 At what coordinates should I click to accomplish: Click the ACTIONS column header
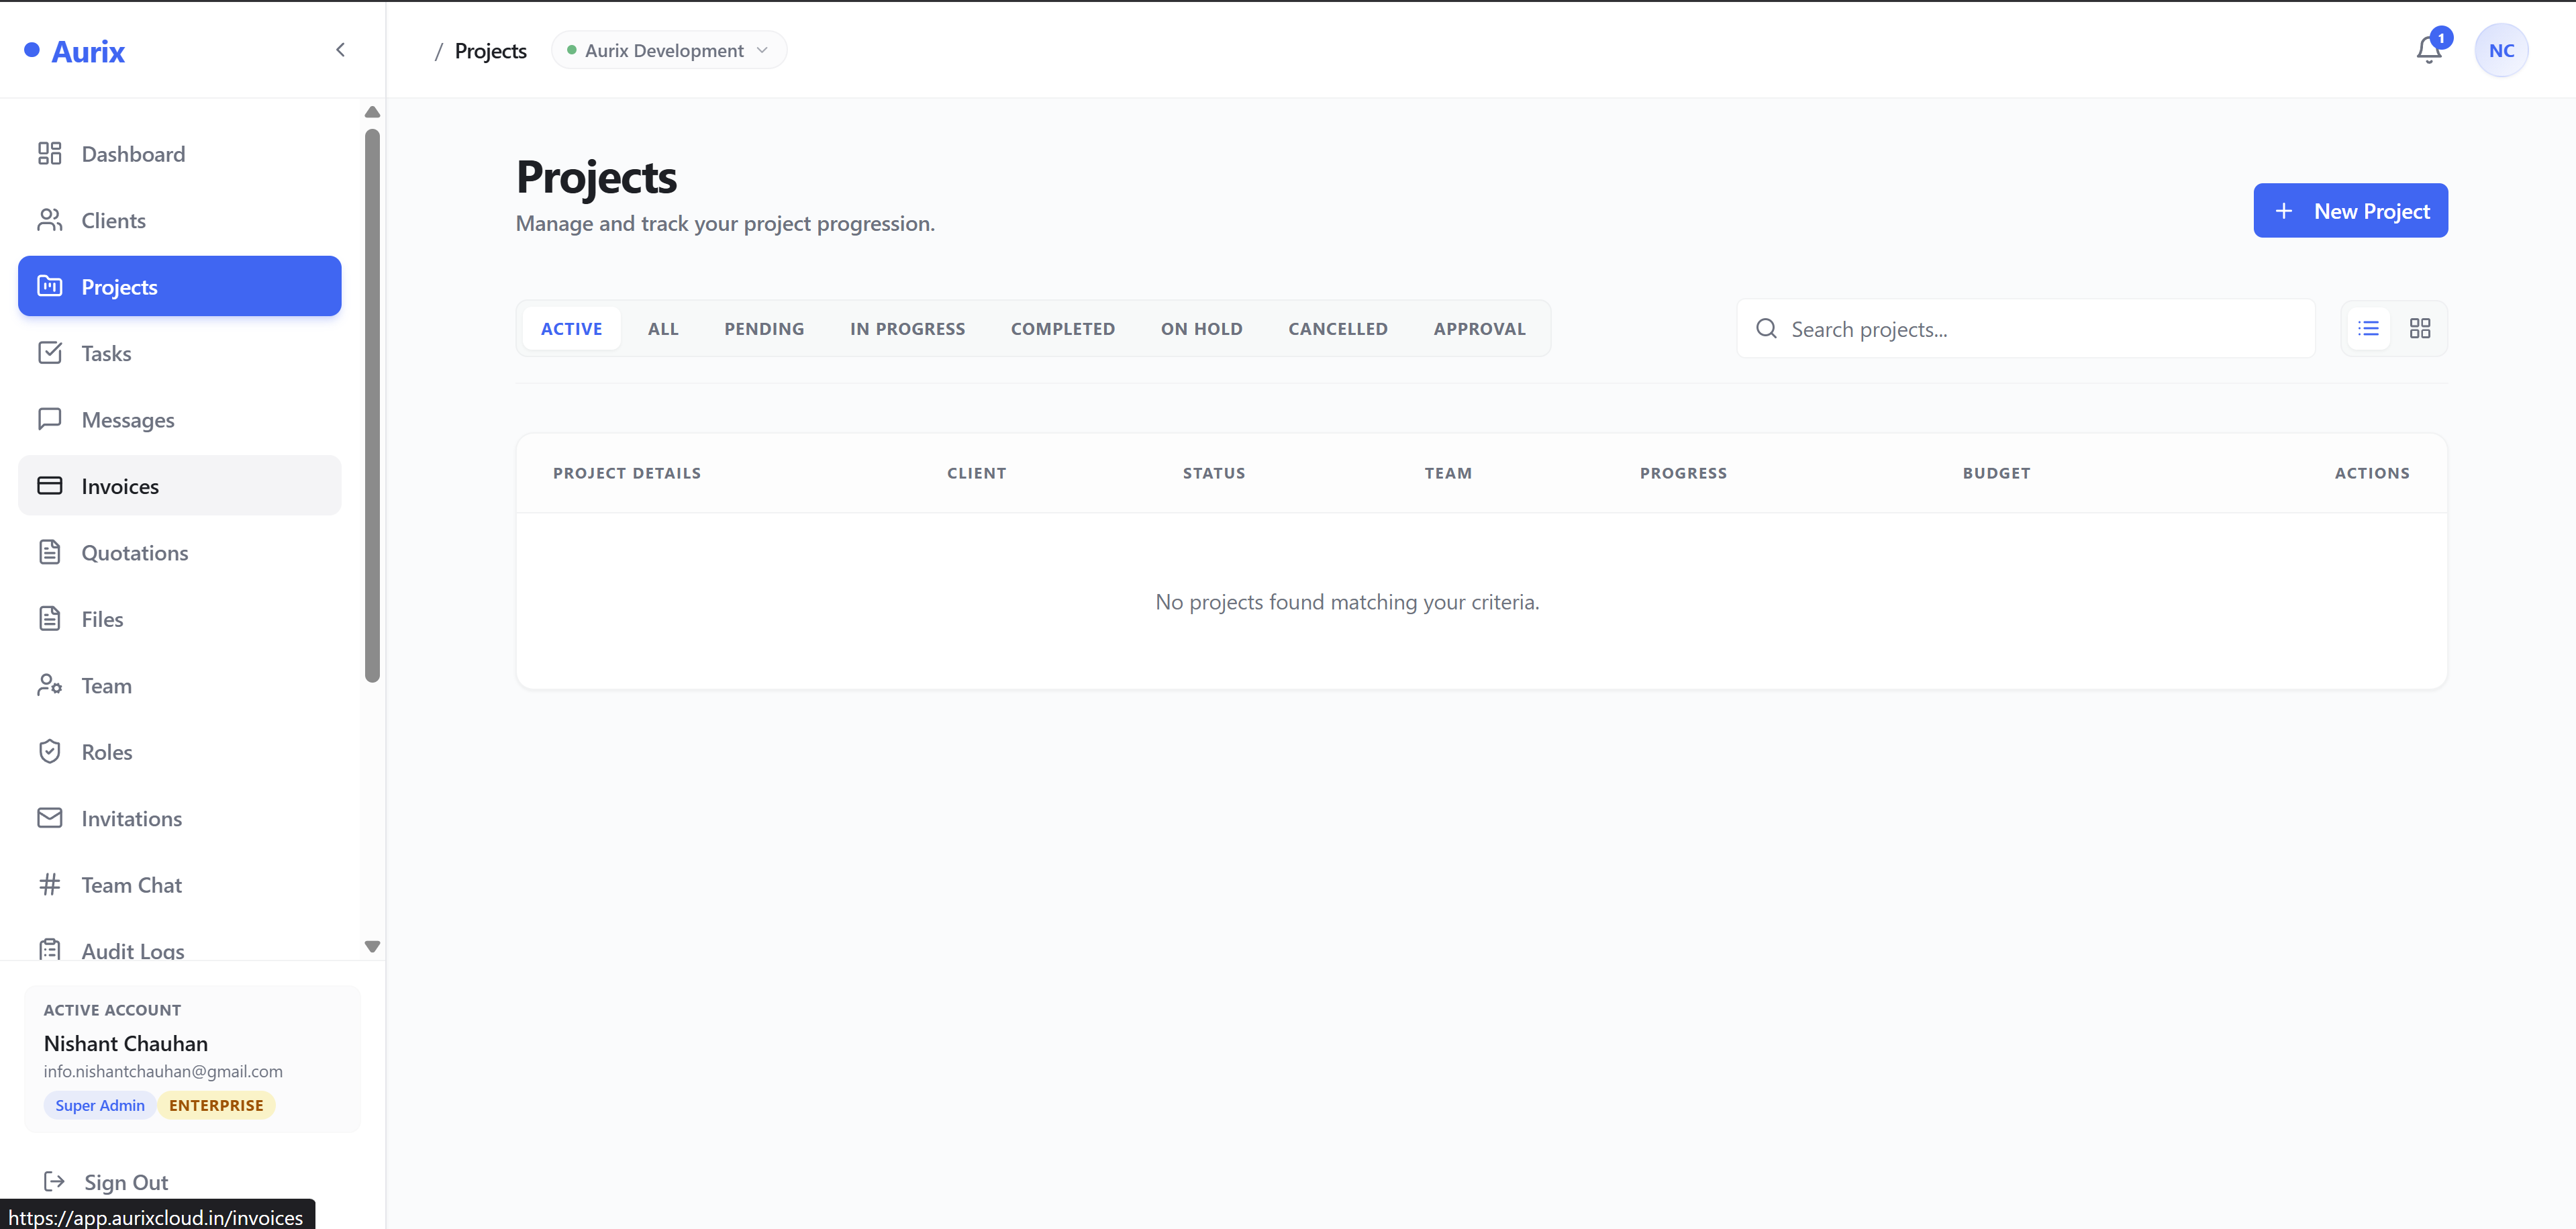[2372, 473]
